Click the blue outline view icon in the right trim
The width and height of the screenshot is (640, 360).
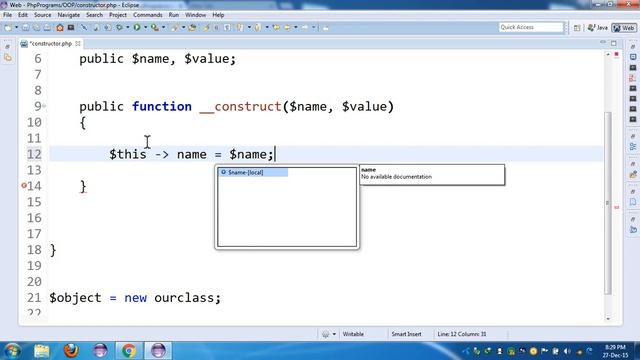point(633,147)
